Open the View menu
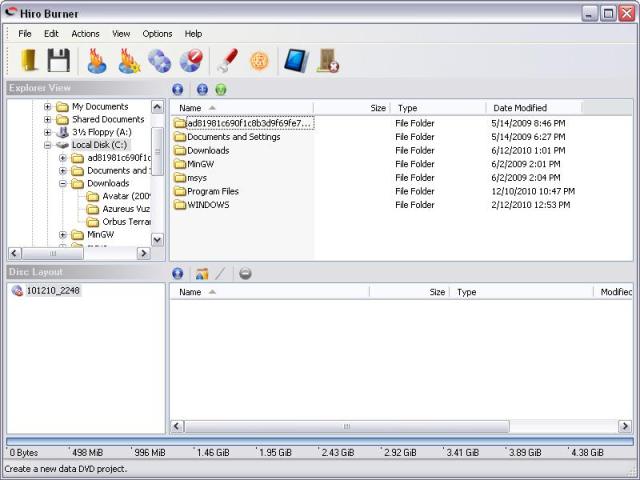This screenshot has width=640, height=480. [121, 34]
